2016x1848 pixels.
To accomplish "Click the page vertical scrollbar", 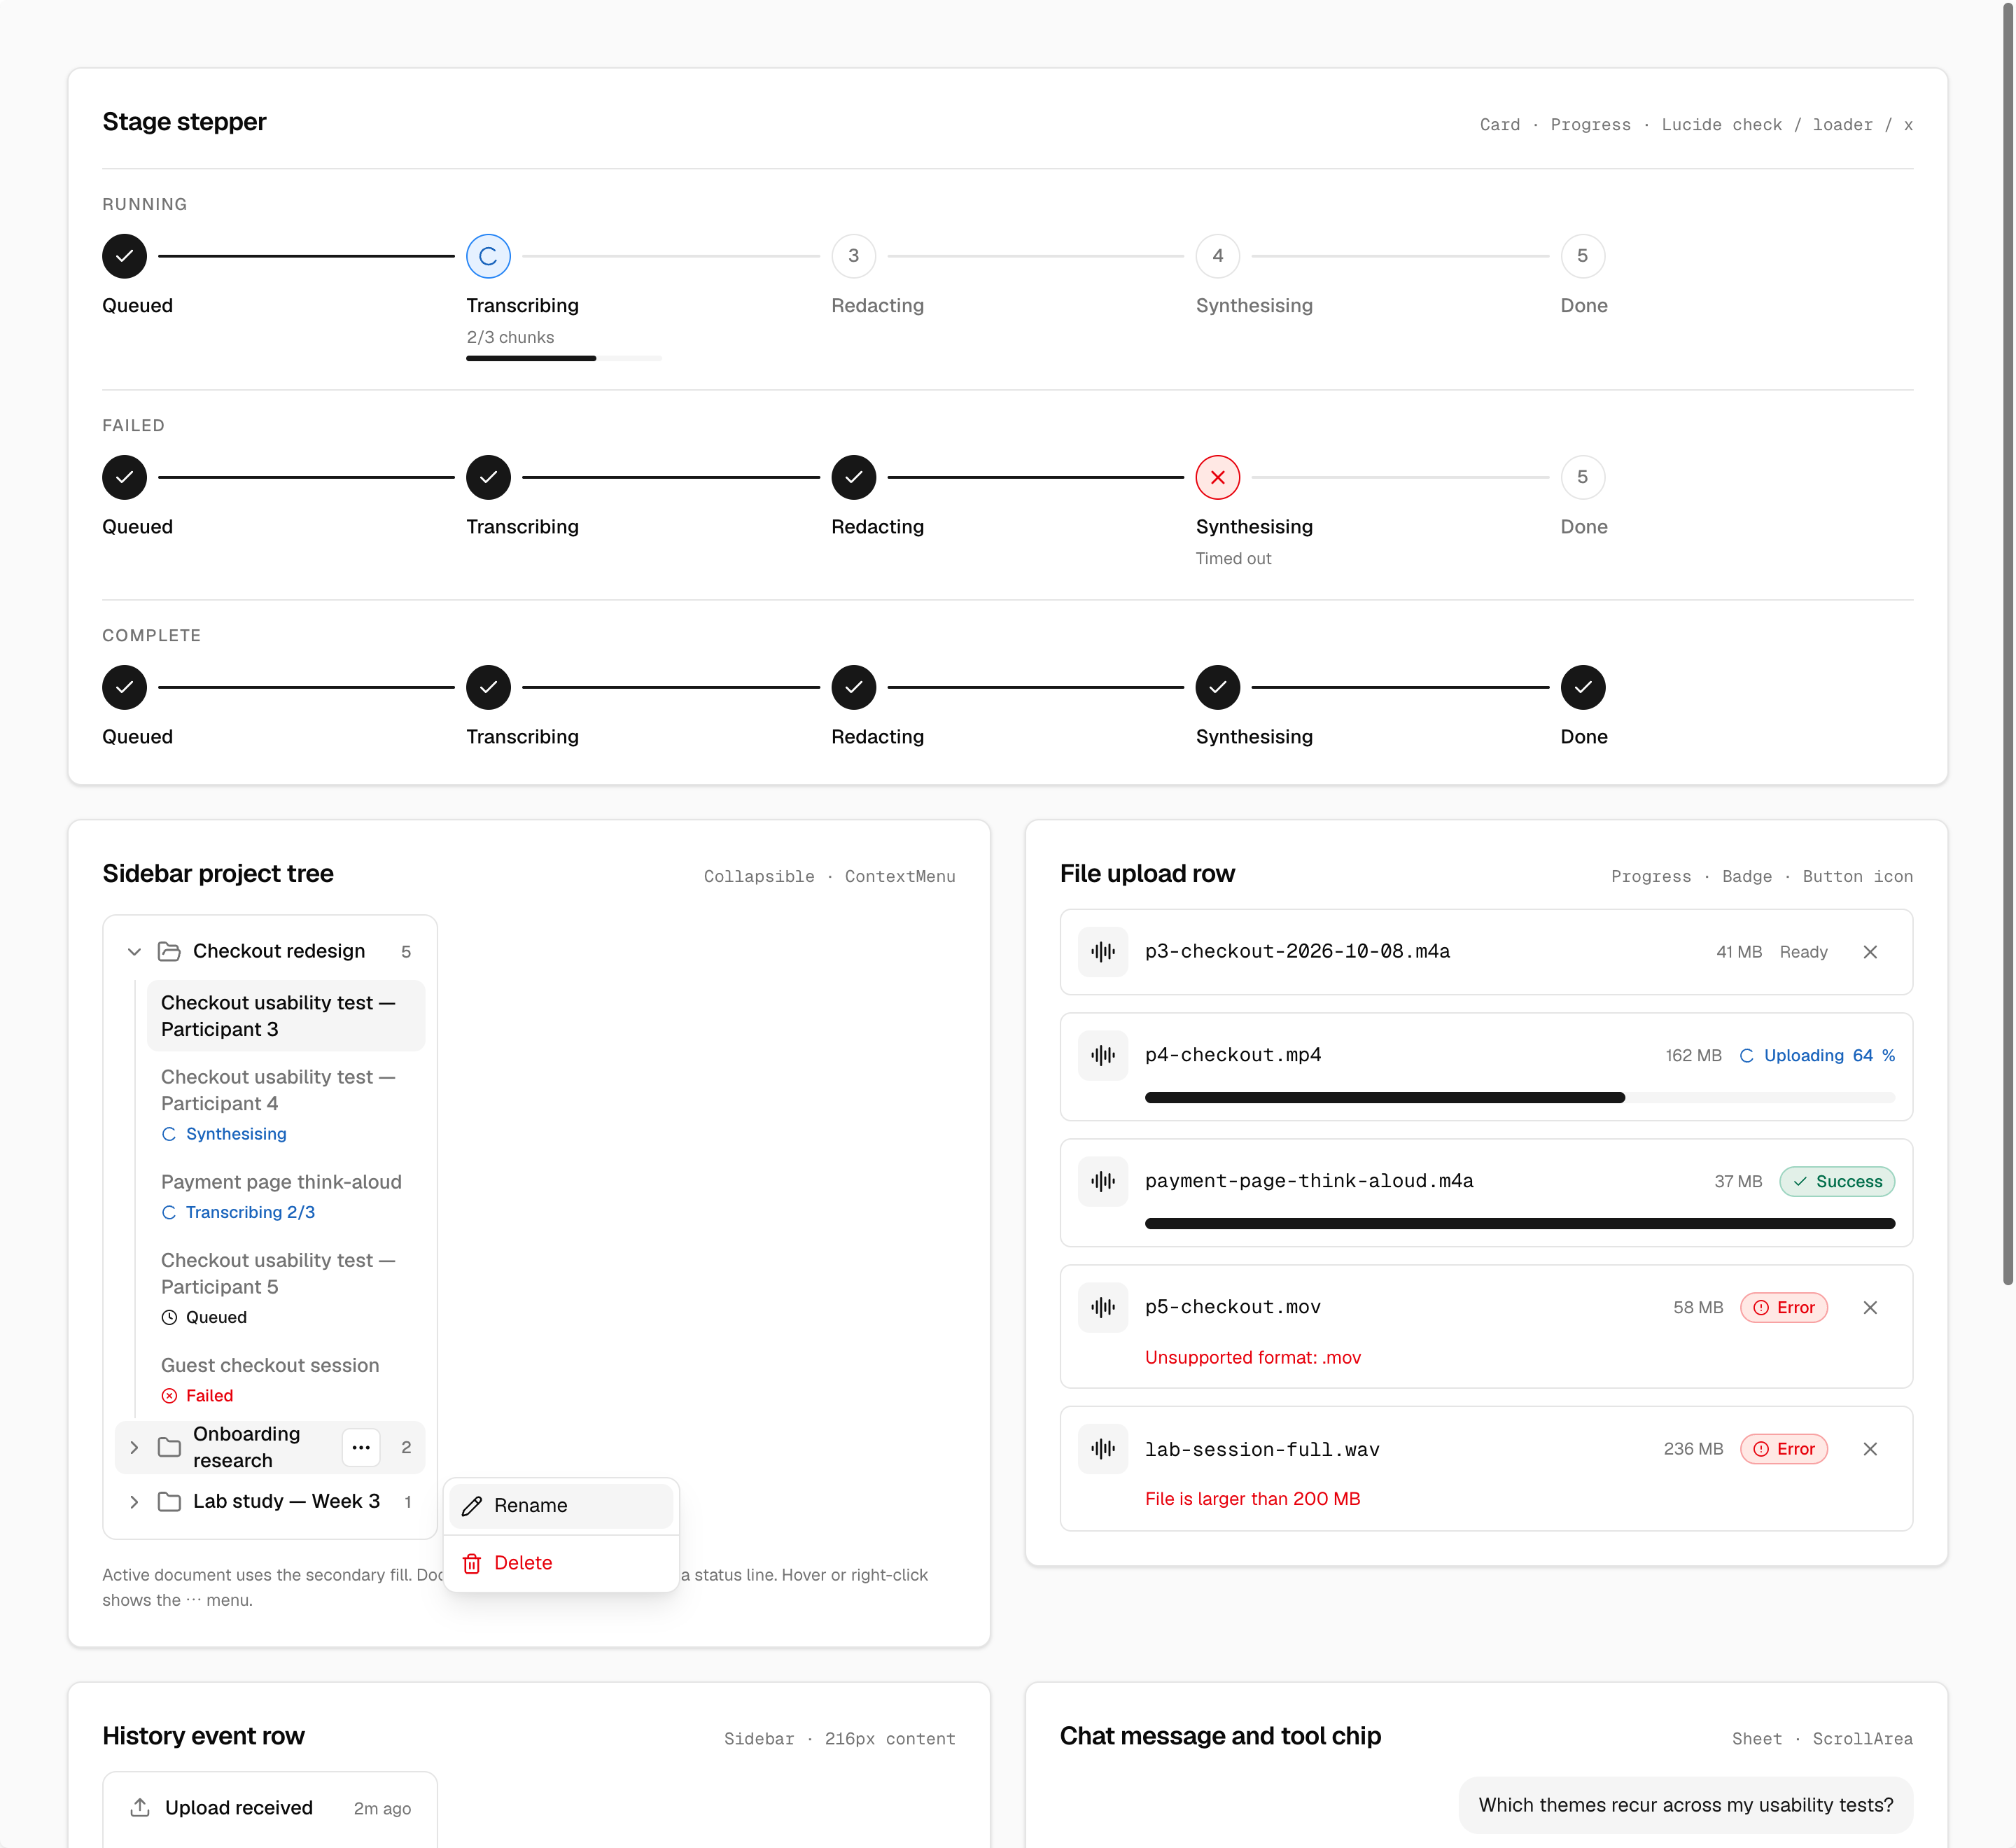I will tap(2007, 645).
